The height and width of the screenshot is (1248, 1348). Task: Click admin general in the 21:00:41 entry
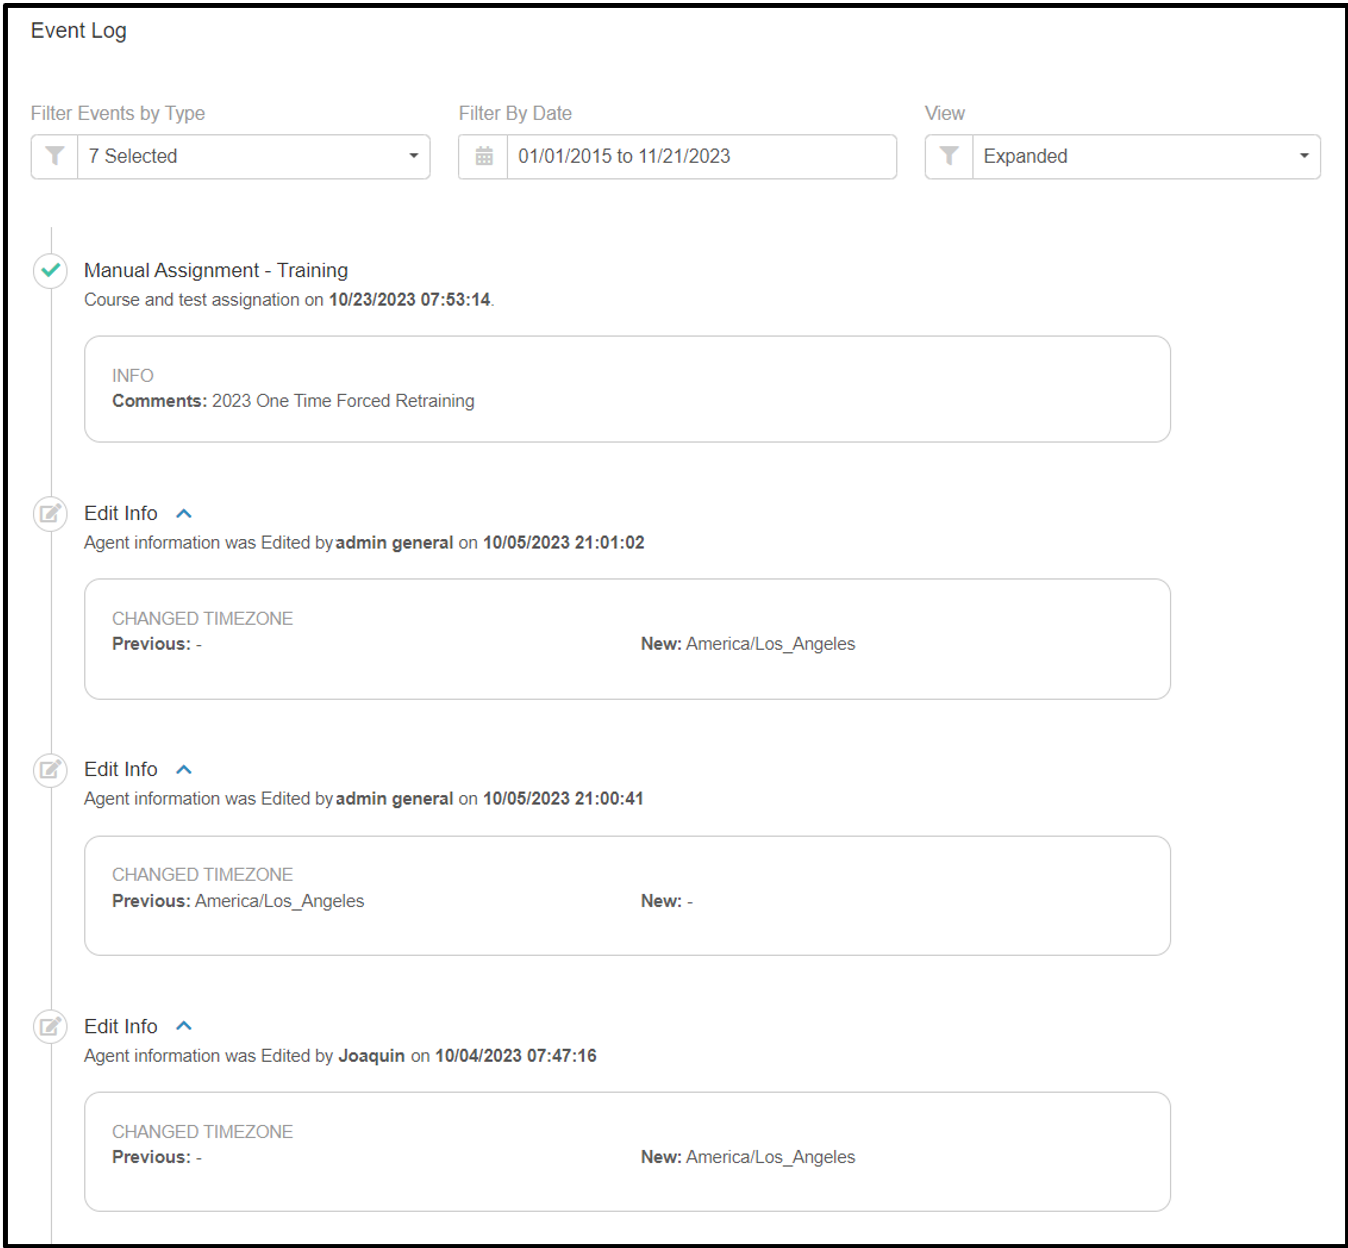(395, 799)
